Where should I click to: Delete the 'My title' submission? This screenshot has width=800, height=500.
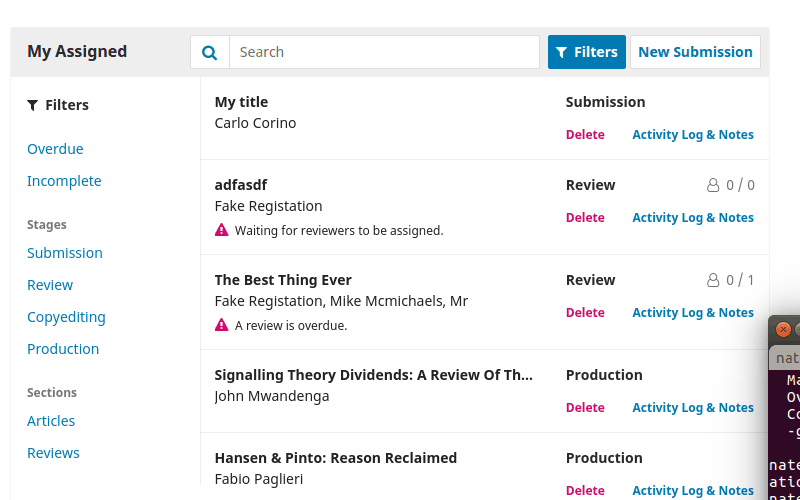click(x=585, y=135)
